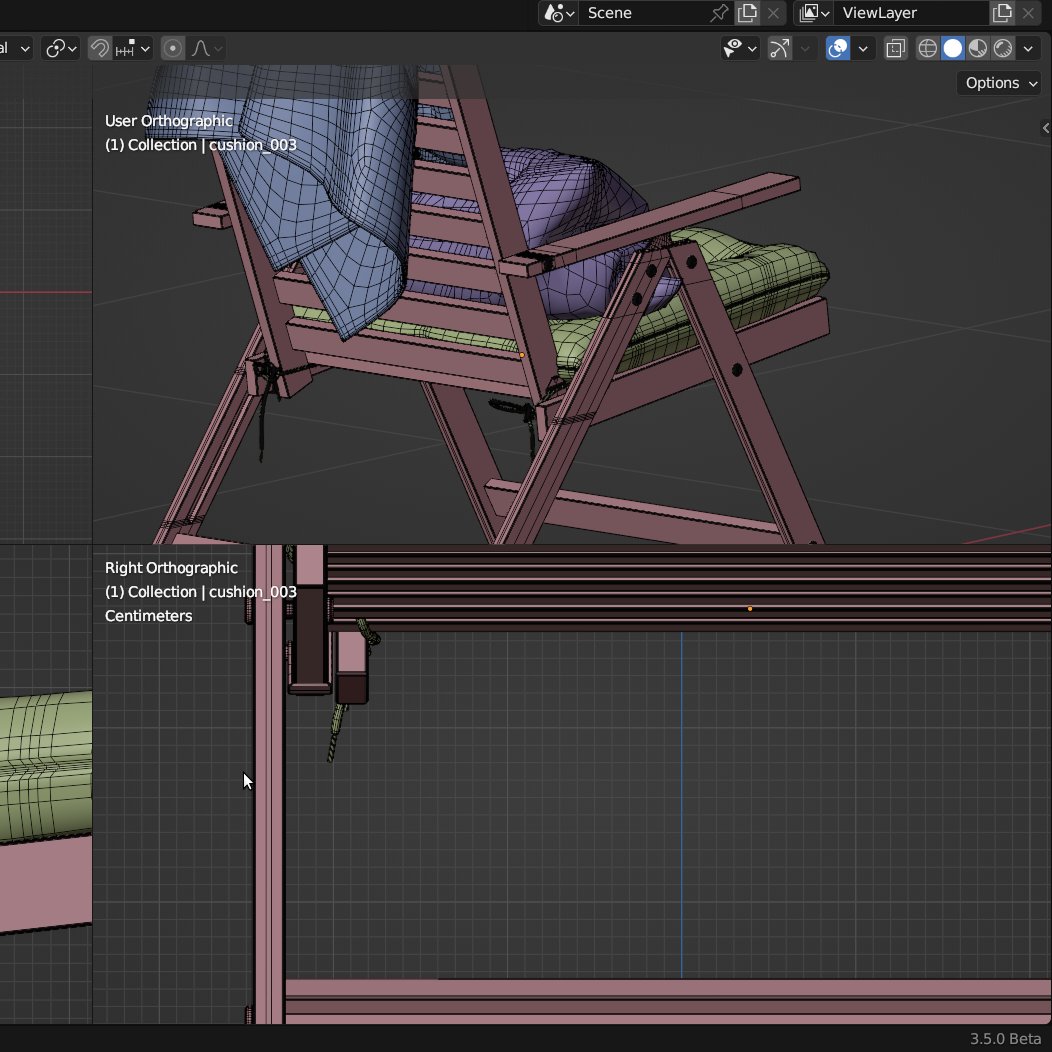Toggle X-Ray mode in the viewport

895,47
